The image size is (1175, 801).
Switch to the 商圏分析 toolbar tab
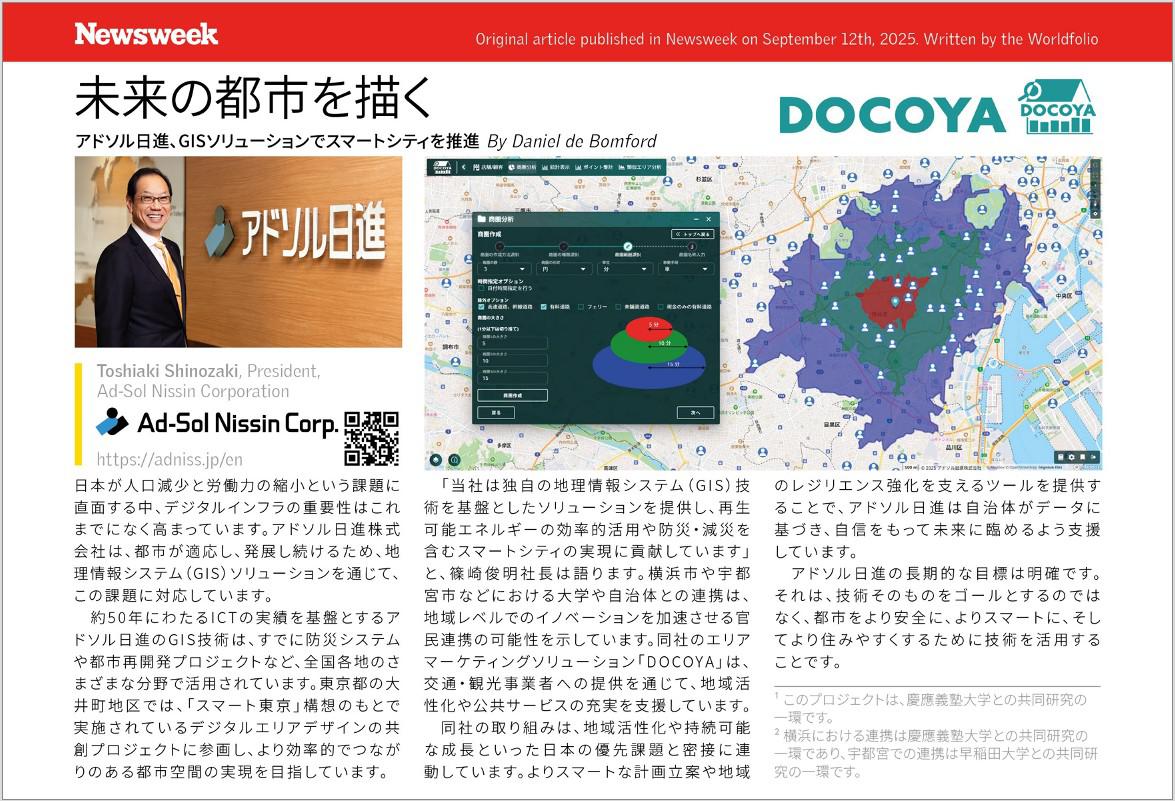(x=521, y=167)
